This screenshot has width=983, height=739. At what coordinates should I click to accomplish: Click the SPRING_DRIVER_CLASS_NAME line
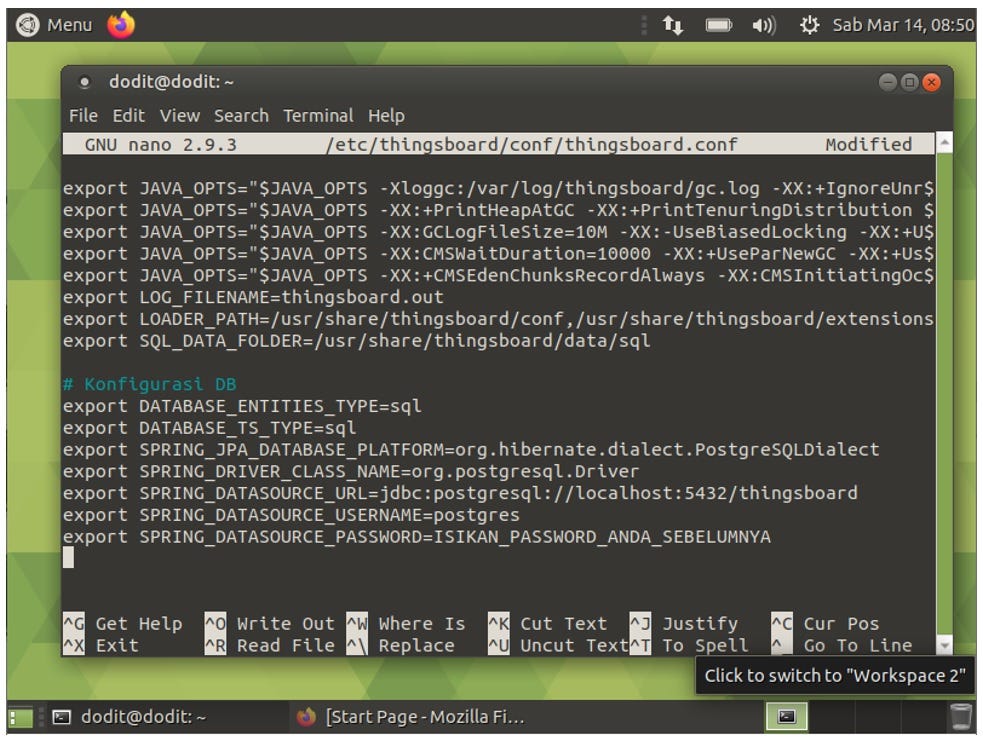pyautogui.click(x=351, y=471)
